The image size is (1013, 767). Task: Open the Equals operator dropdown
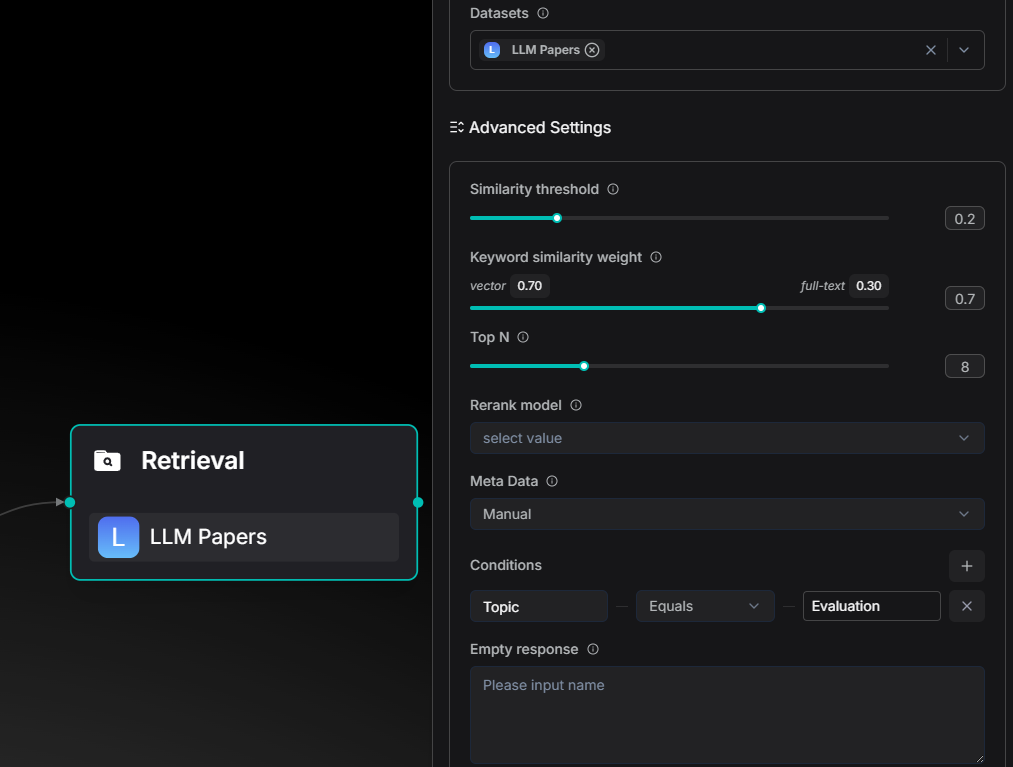click(x=705, y=606)
